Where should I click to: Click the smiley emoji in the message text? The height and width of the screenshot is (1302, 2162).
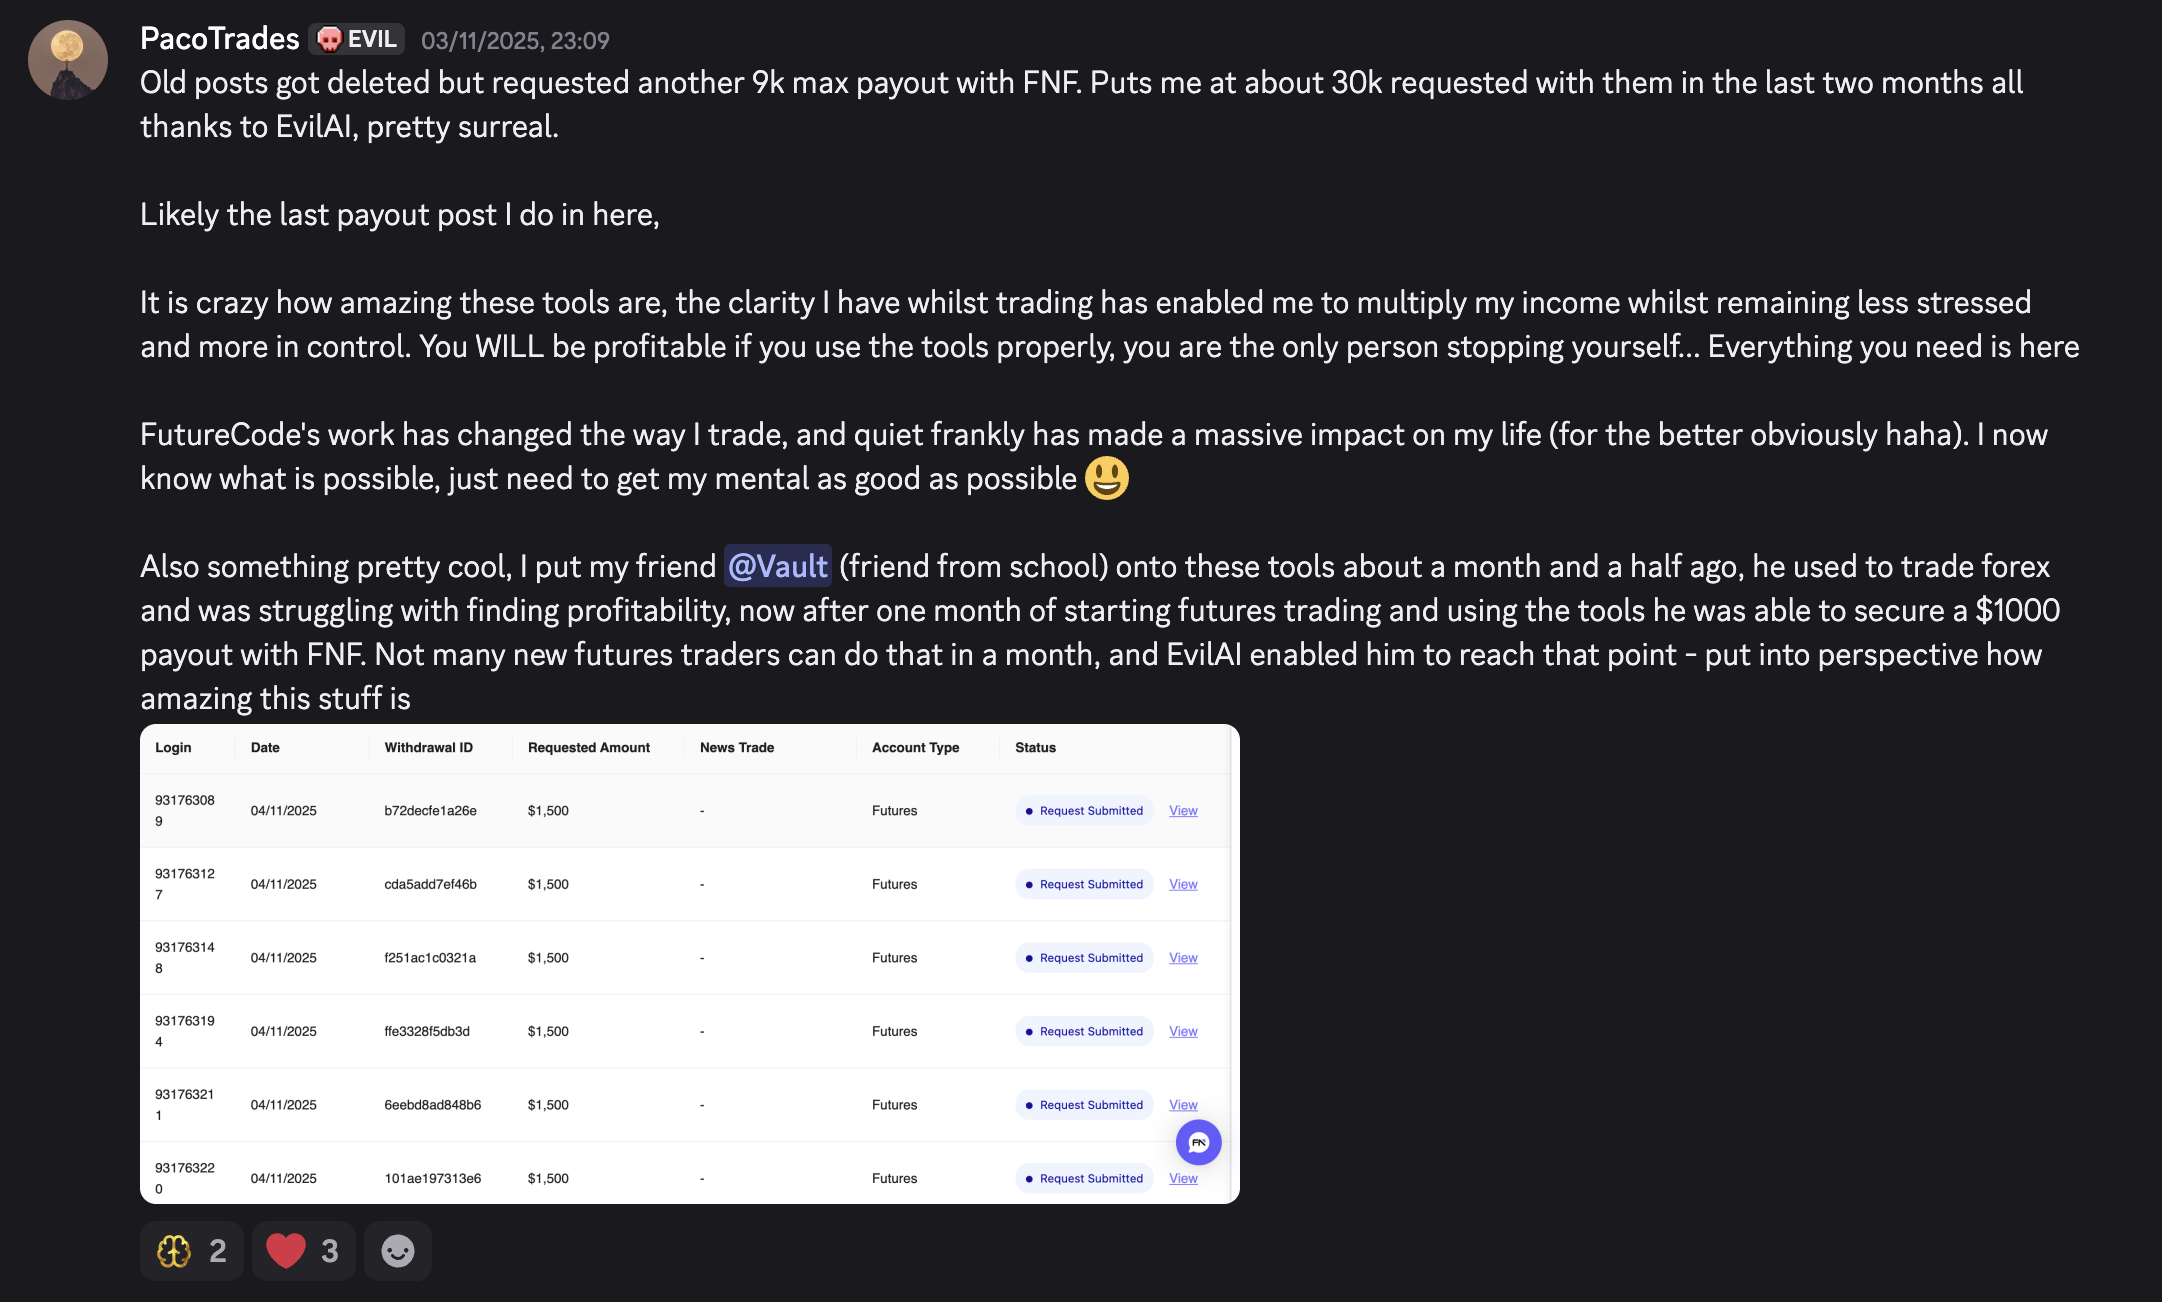[x=1106, y=478]
